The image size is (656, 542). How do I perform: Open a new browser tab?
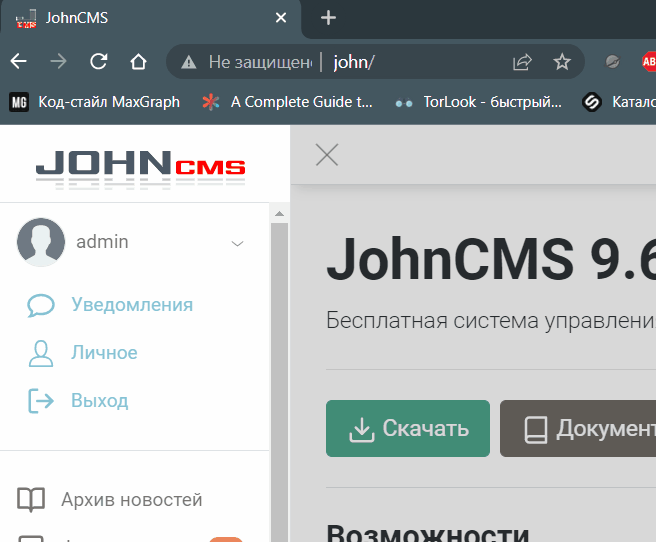328,17
